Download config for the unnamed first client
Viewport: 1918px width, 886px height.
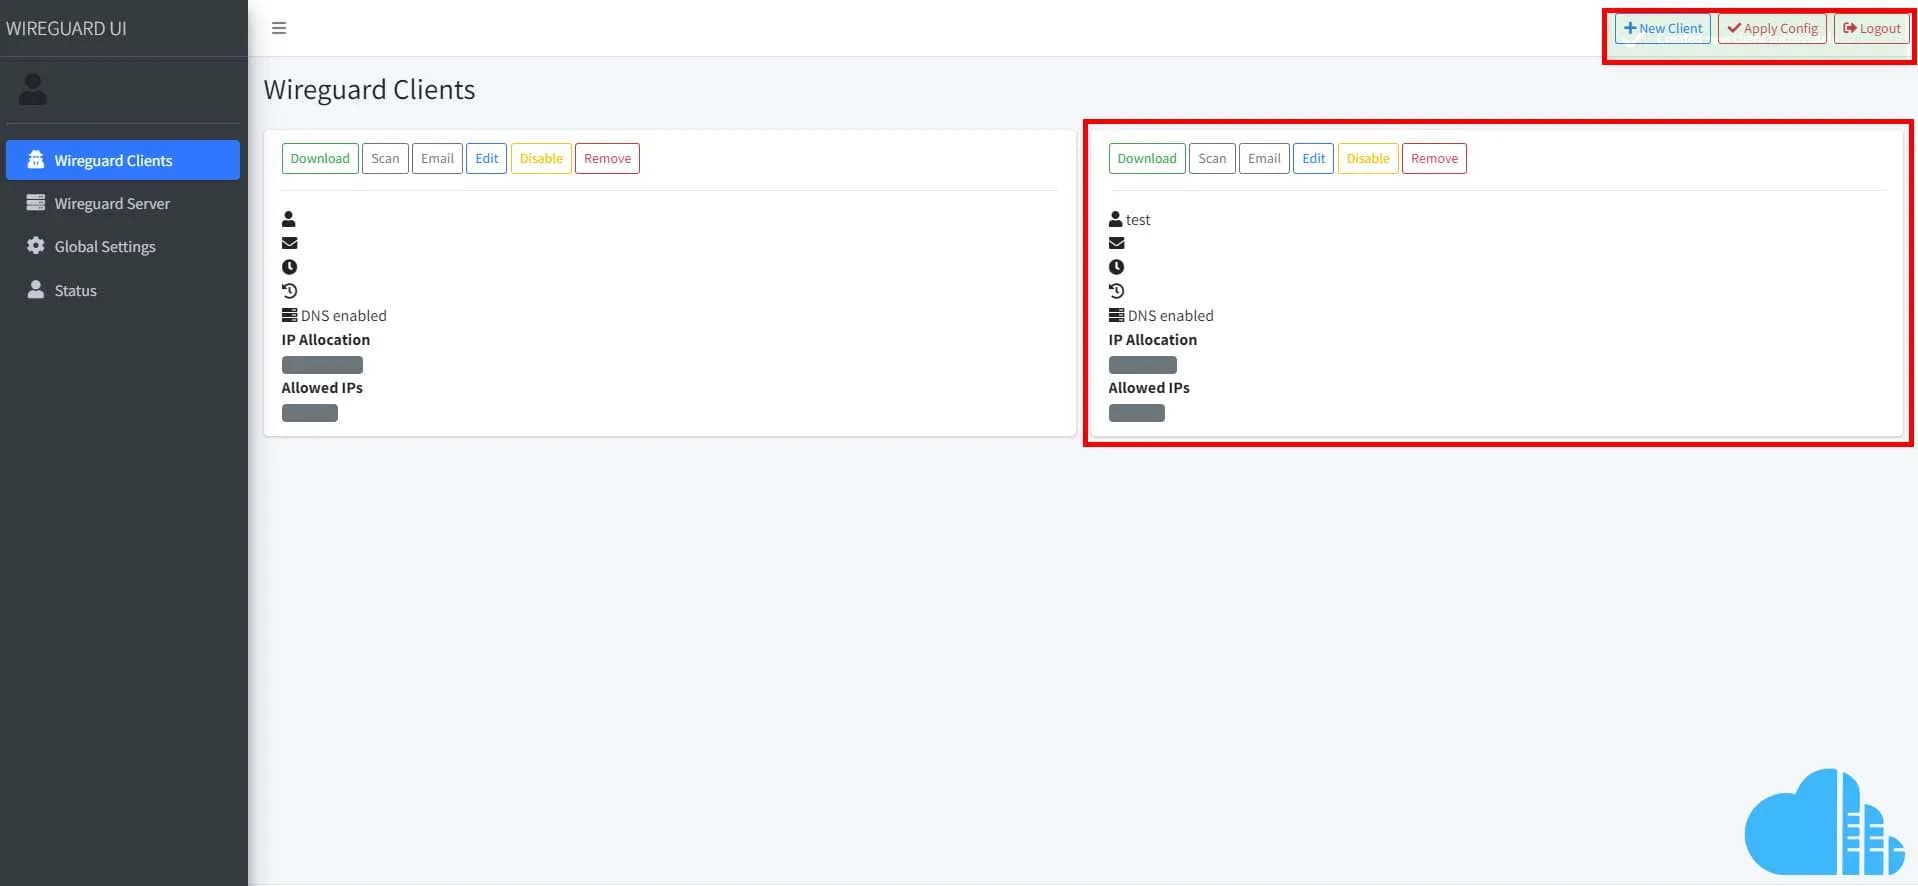(320, 158)
